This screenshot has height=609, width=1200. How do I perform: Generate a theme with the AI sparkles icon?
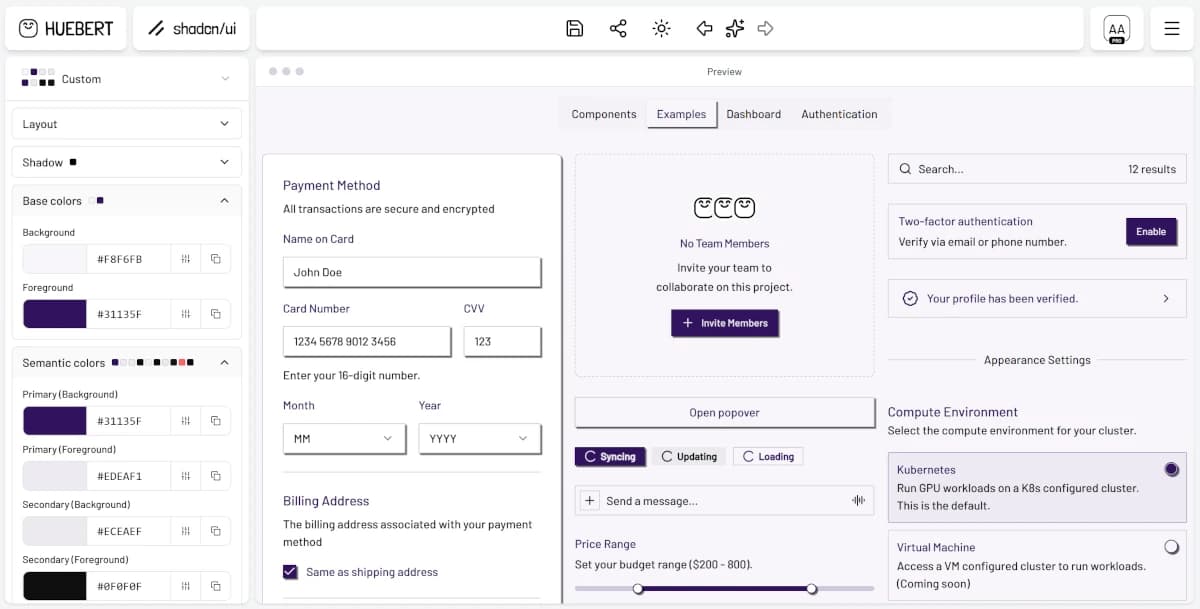735,28
